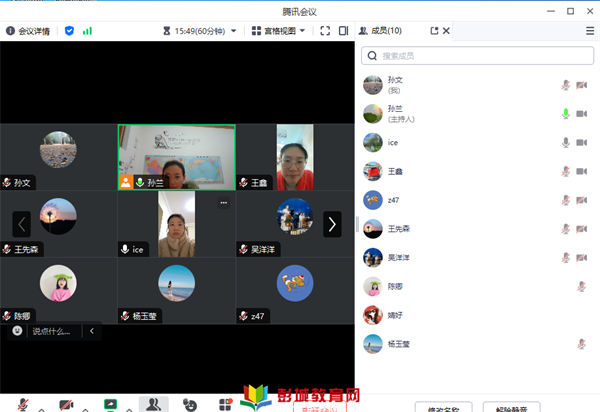Screen dimensions: 600x412
Task: Open the more options dots on ice's tile
Action: pyautogui.click(x=224, y=202)
